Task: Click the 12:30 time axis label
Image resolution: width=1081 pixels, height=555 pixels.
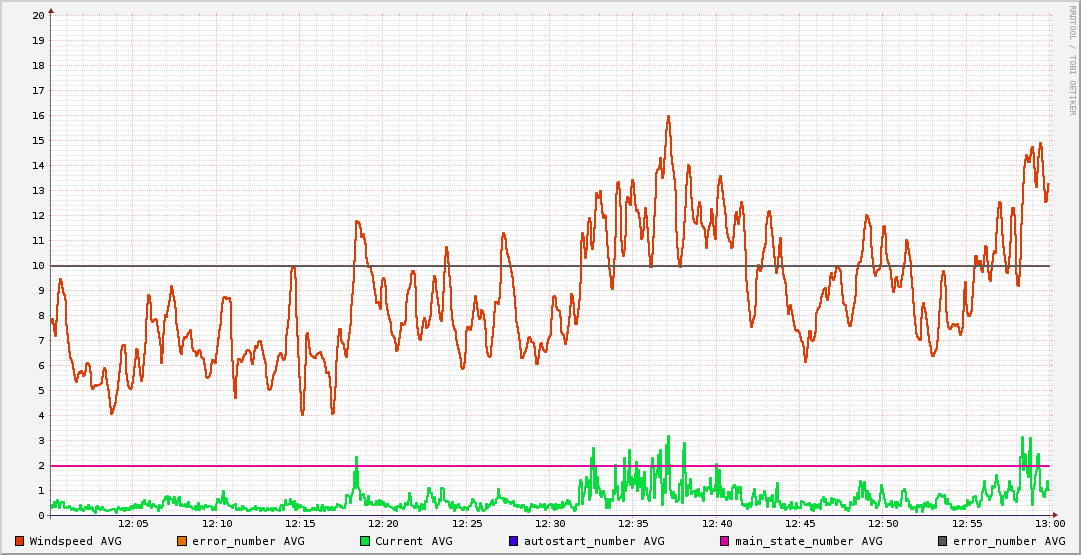Action: [550, 523]
